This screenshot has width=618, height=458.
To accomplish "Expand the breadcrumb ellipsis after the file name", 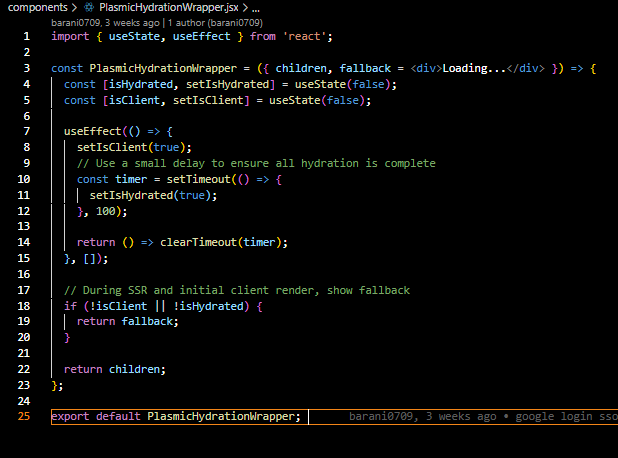I will (x=255, y=7).
